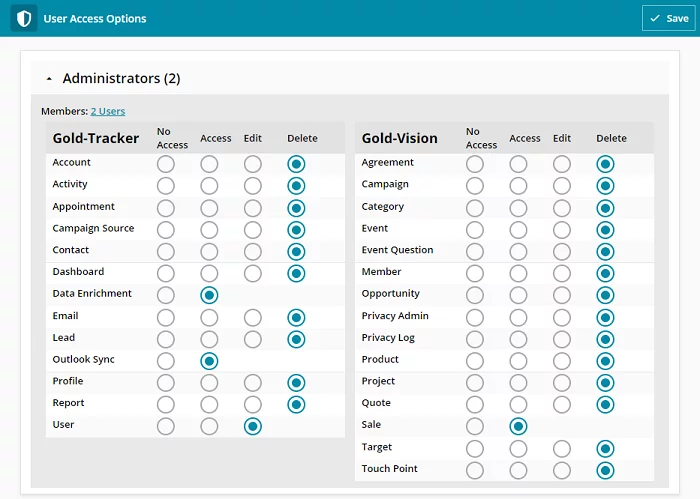Choose Edit permission for Dashboard

pyautogui.click(x=253, y=274)
